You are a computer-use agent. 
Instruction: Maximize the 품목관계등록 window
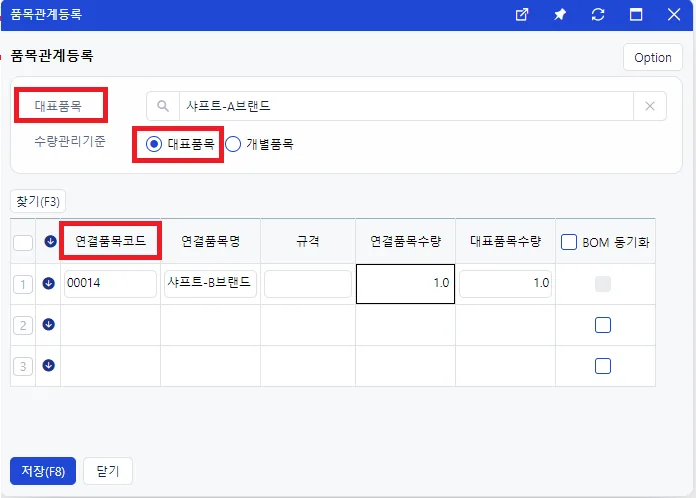pyautogui.click(x=636, y=15)
